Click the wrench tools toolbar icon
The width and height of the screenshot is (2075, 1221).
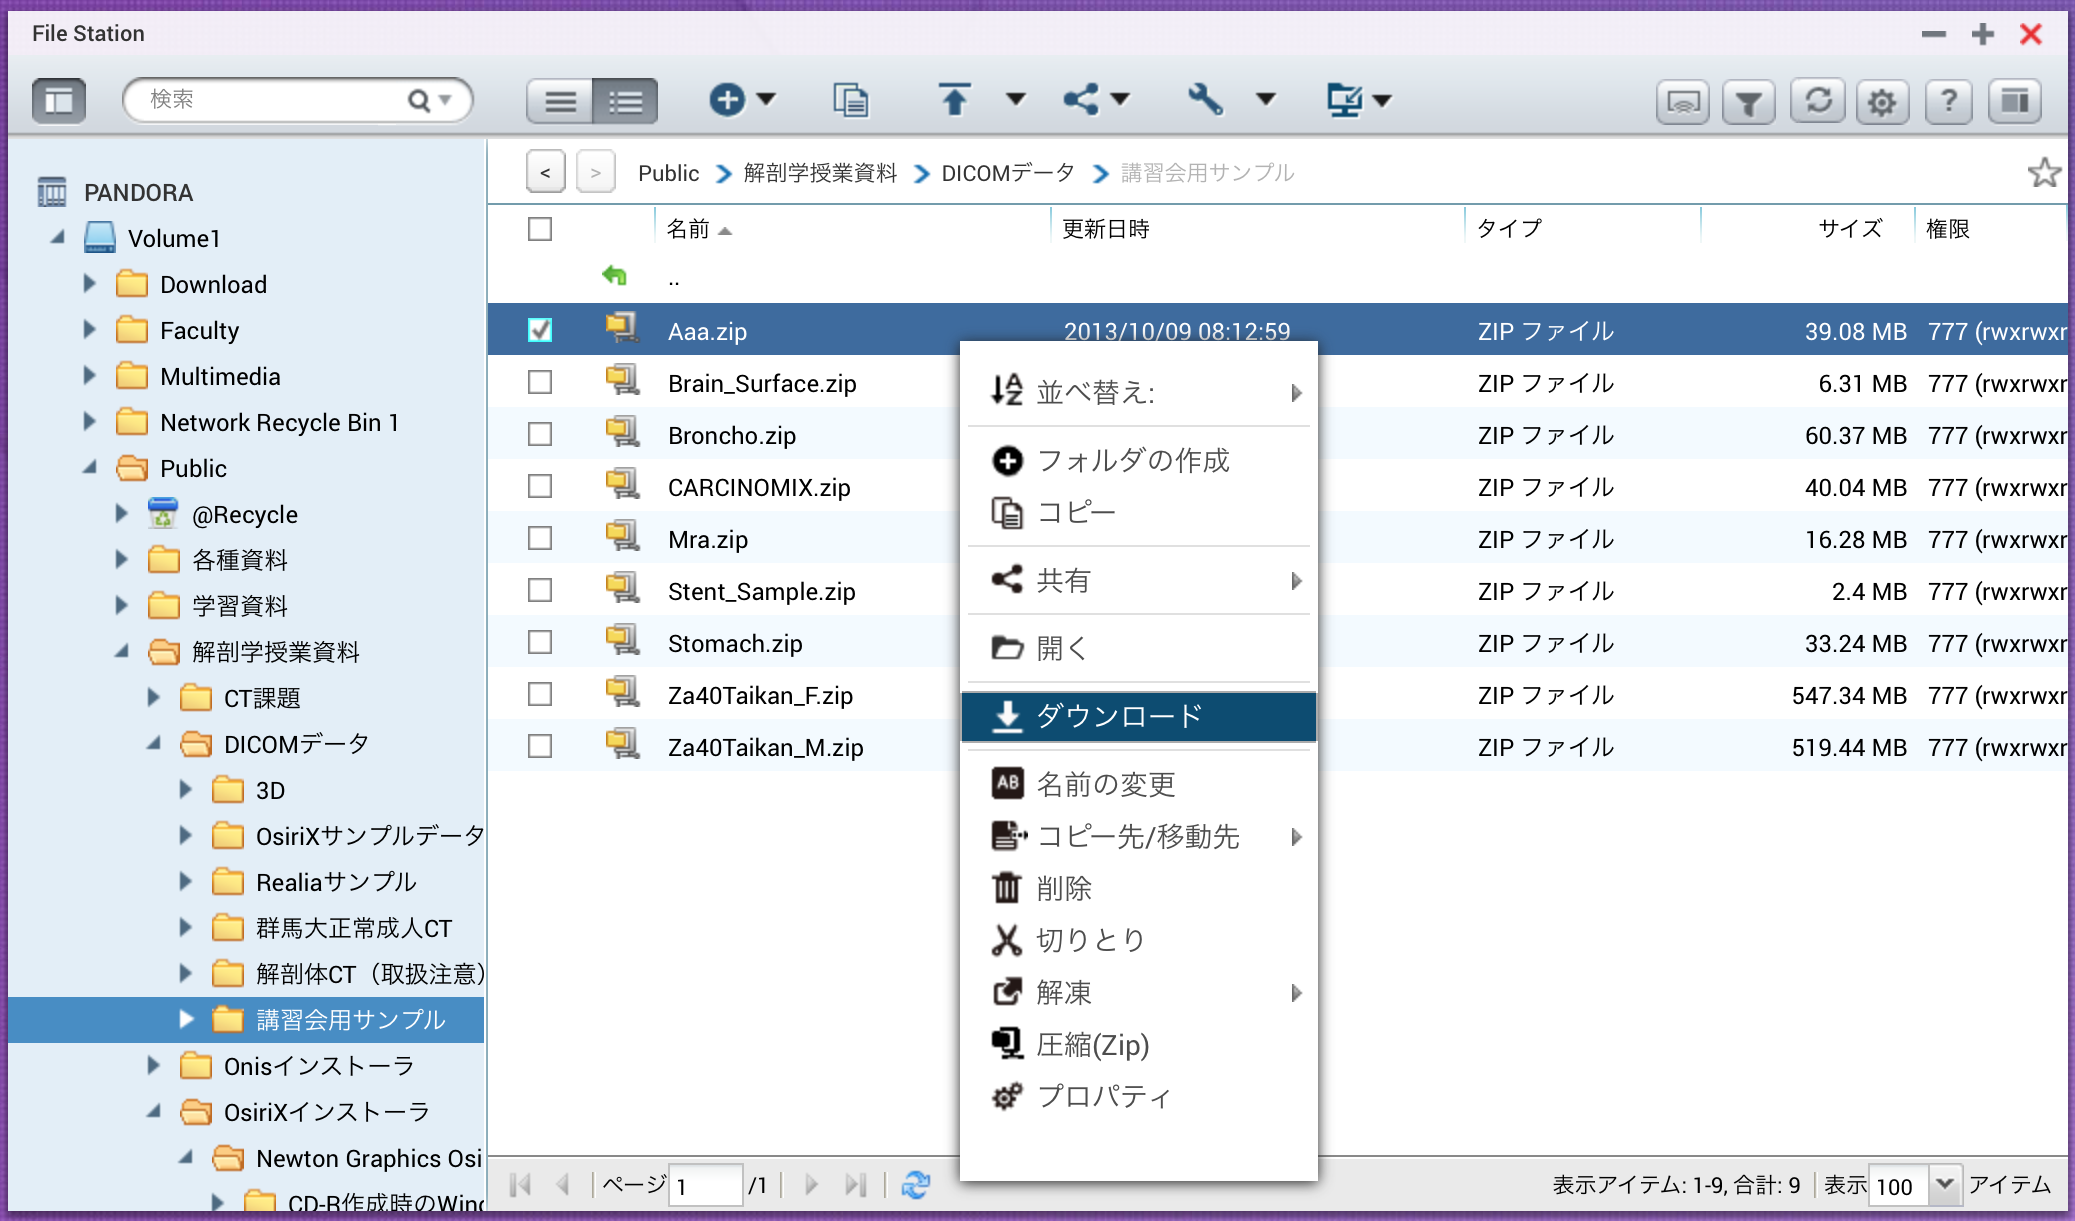click(1205, 99)
